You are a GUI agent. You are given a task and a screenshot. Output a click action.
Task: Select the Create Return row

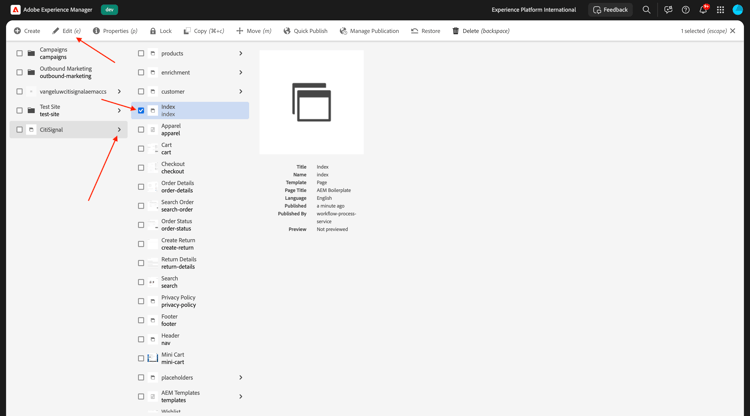[190, 244]
